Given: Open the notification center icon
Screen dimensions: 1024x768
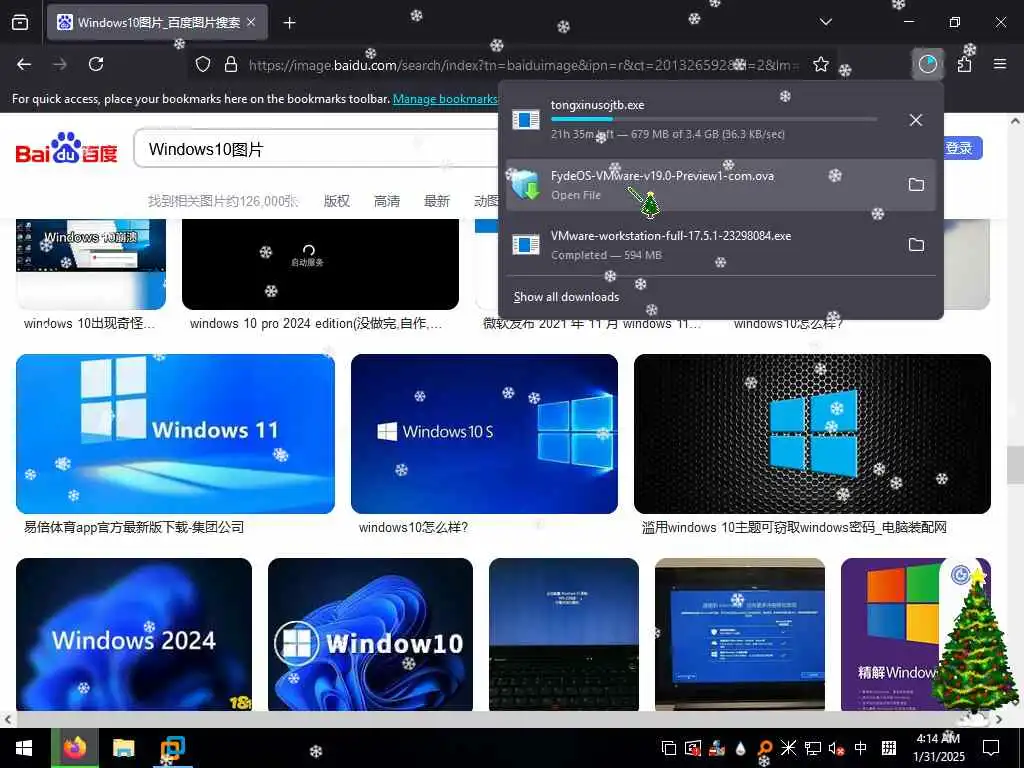Looking at the screenshot, I should click(991, 748).
